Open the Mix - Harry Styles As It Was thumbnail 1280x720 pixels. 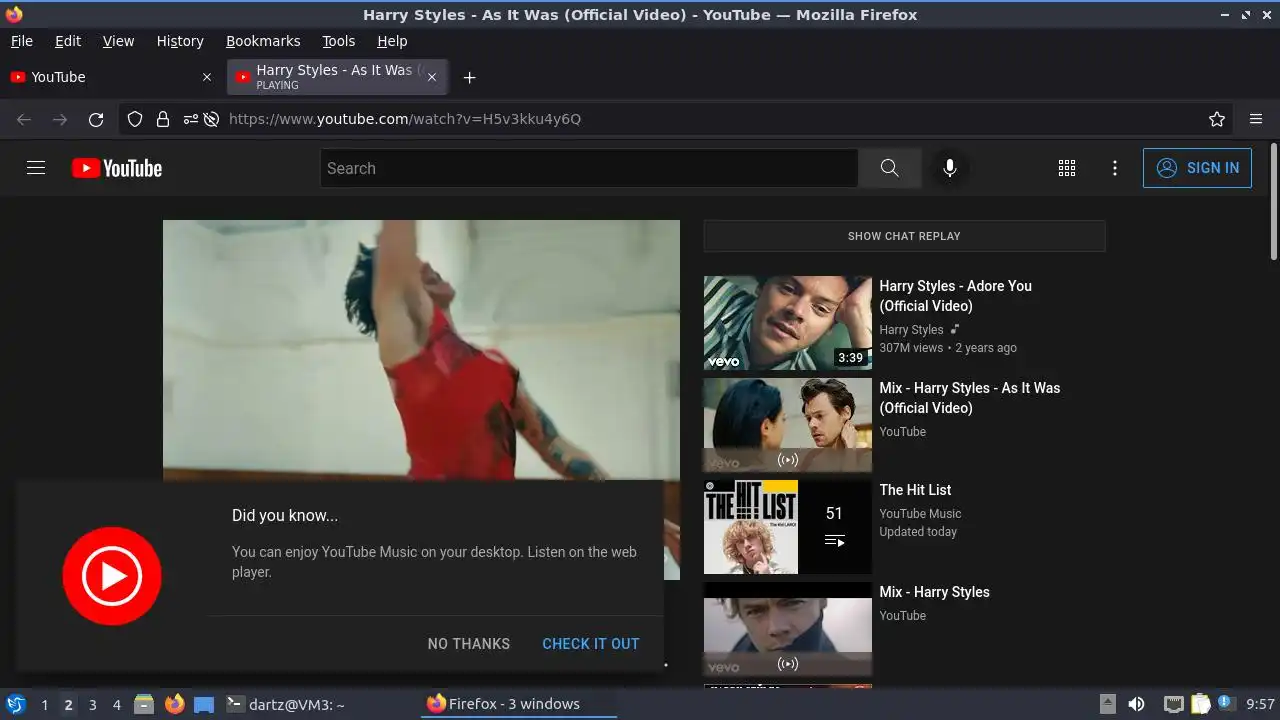[x=788, y=425]
